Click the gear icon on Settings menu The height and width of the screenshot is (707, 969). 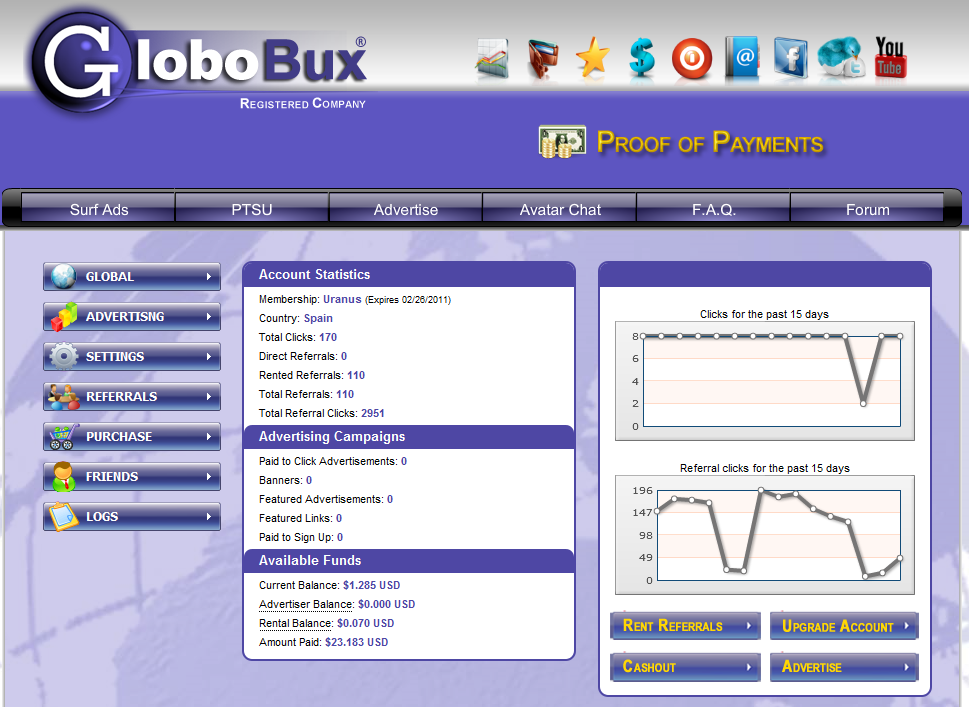[x=64, y=357]
